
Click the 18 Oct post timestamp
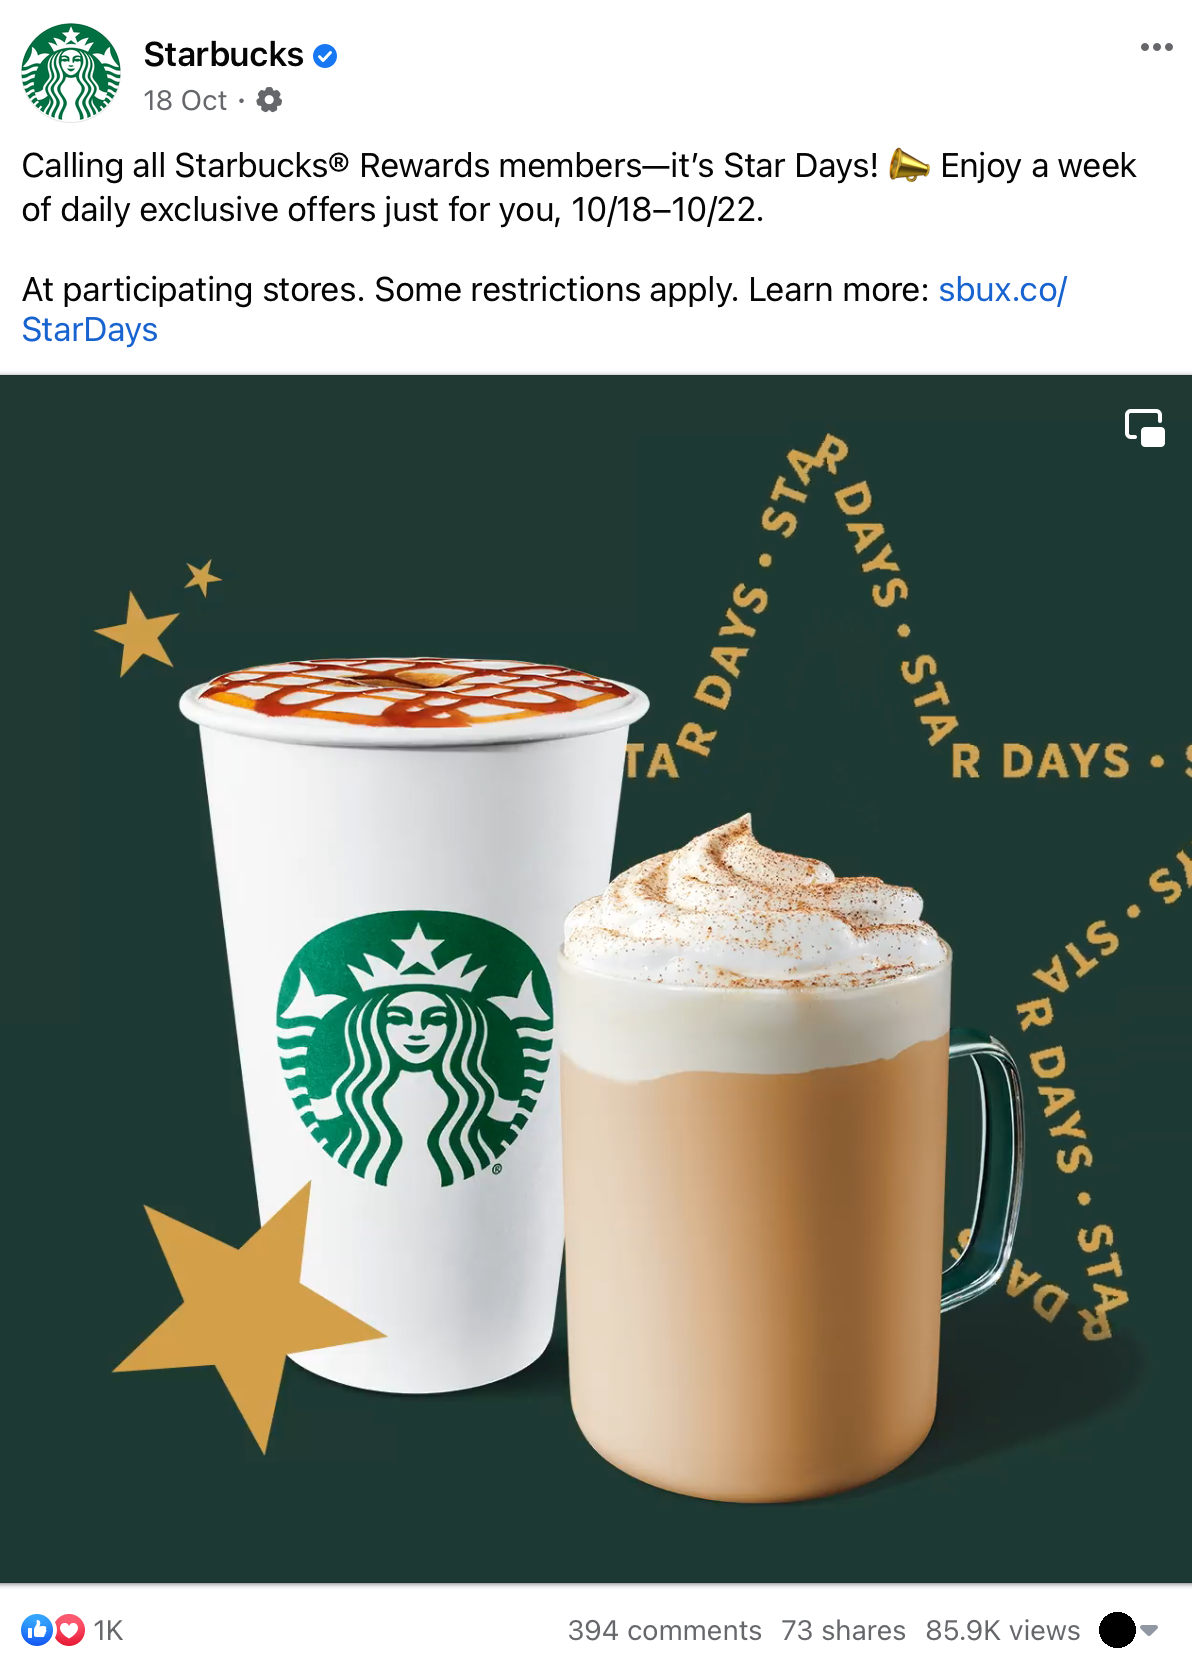(185, 100)
